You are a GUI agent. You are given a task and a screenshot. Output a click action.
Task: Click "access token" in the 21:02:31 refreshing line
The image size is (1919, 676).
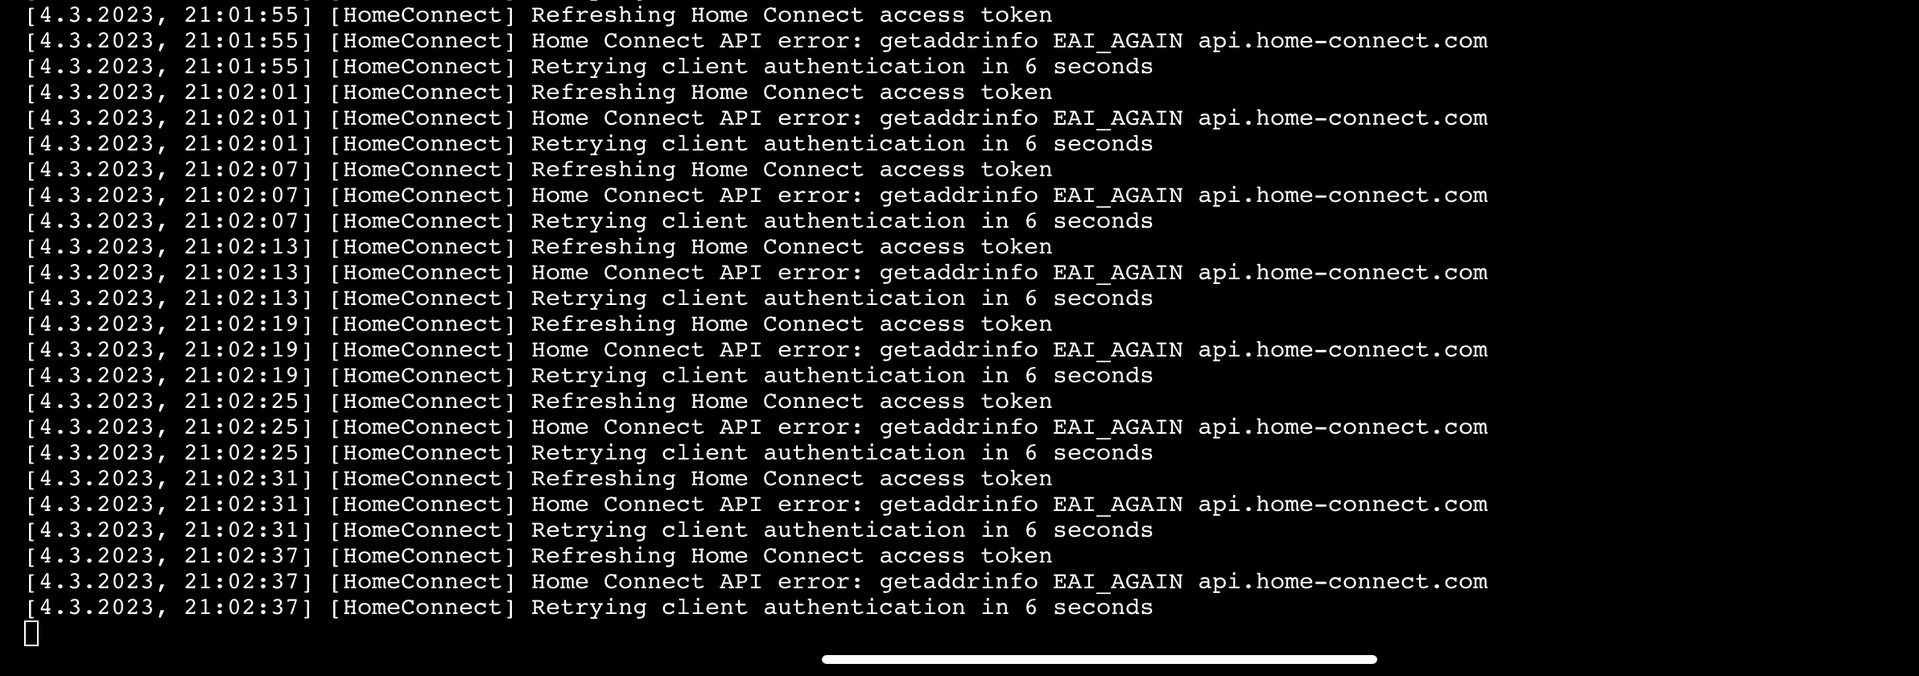click(x=966, y=479)
